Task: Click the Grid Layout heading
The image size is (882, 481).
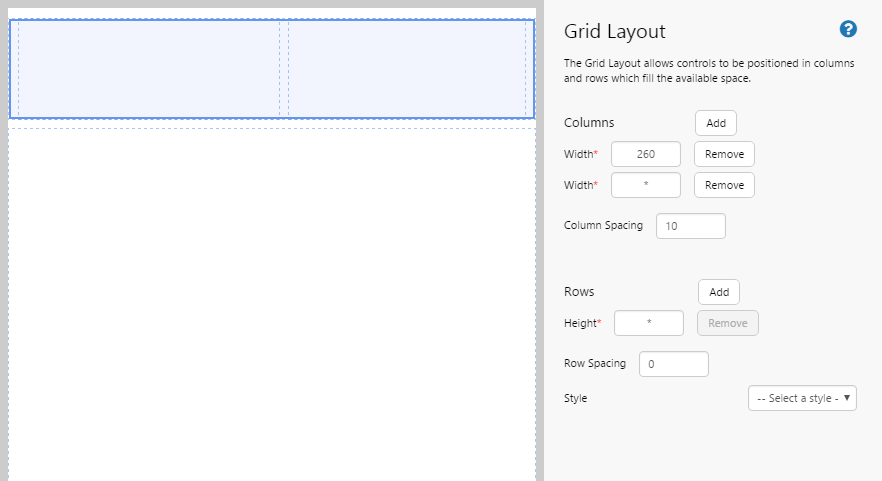Action: [614, 32]
